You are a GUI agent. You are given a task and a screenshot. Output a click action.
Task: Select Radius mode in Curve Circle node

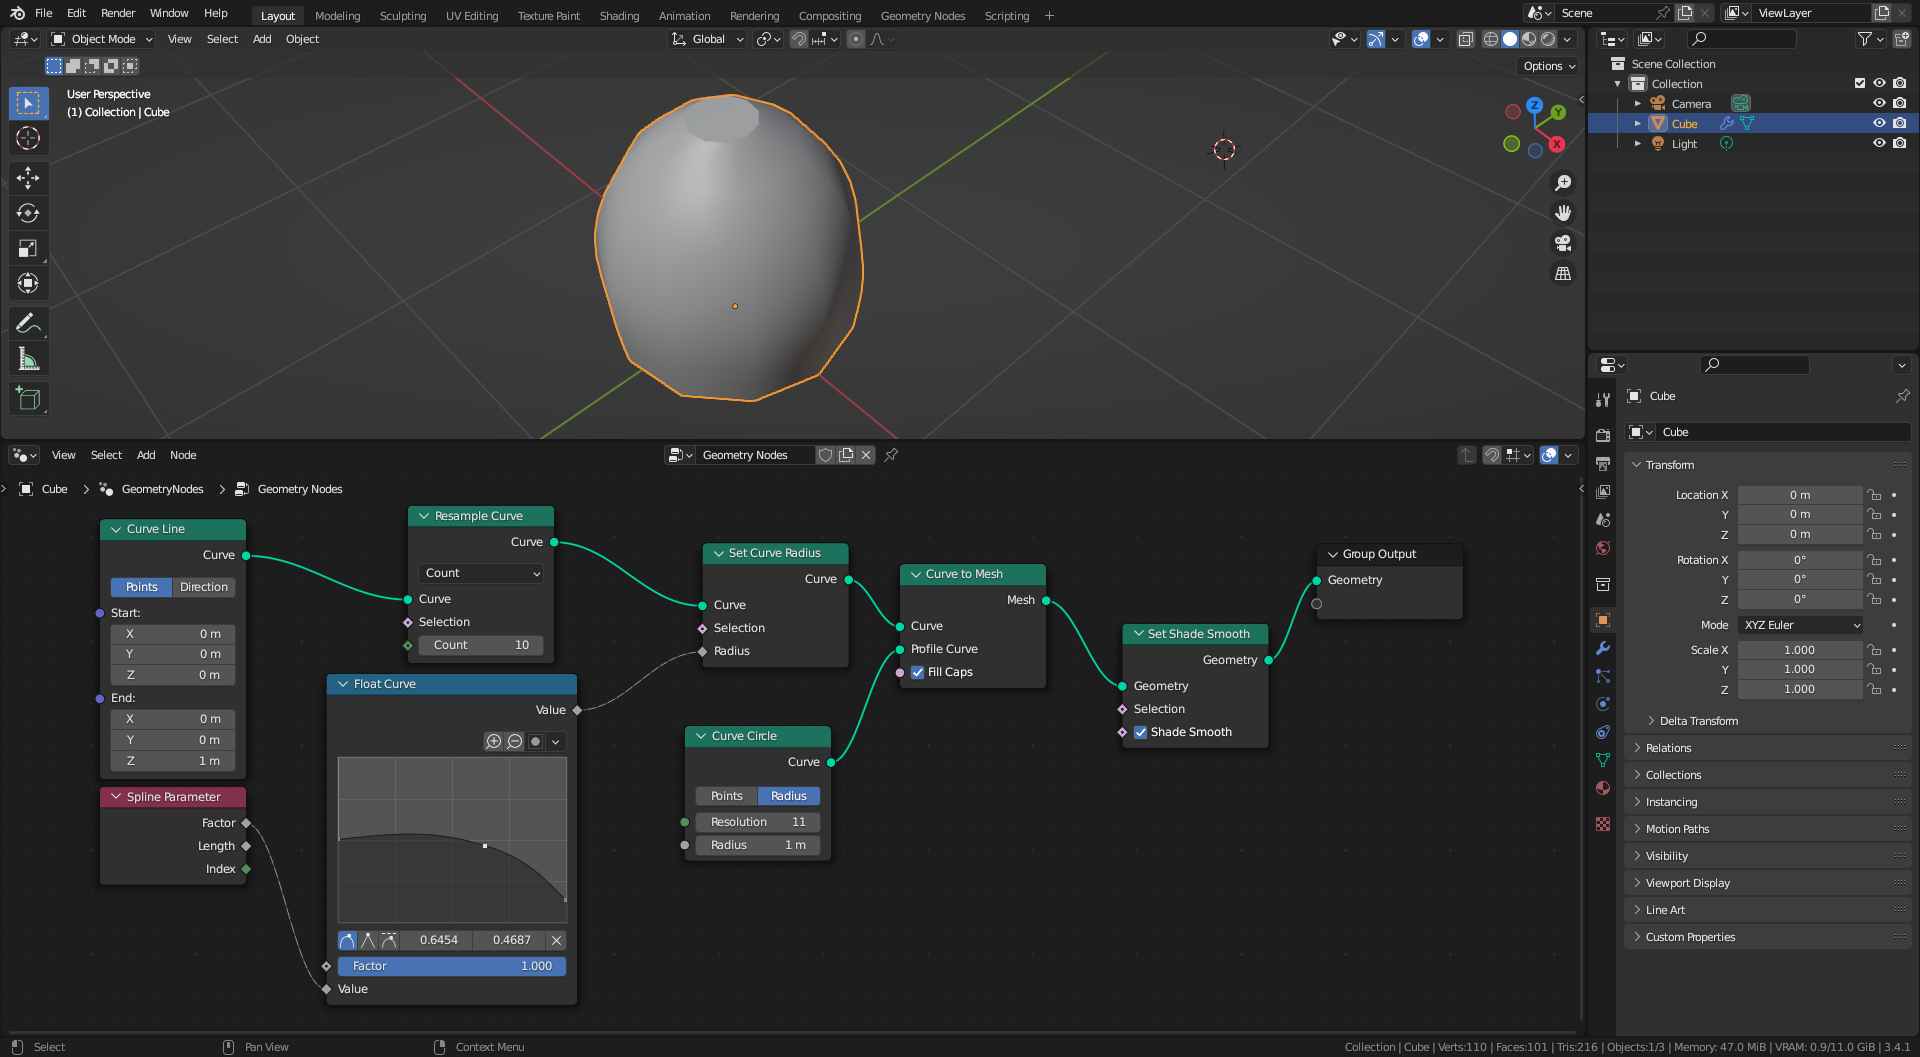pos(789,796)
